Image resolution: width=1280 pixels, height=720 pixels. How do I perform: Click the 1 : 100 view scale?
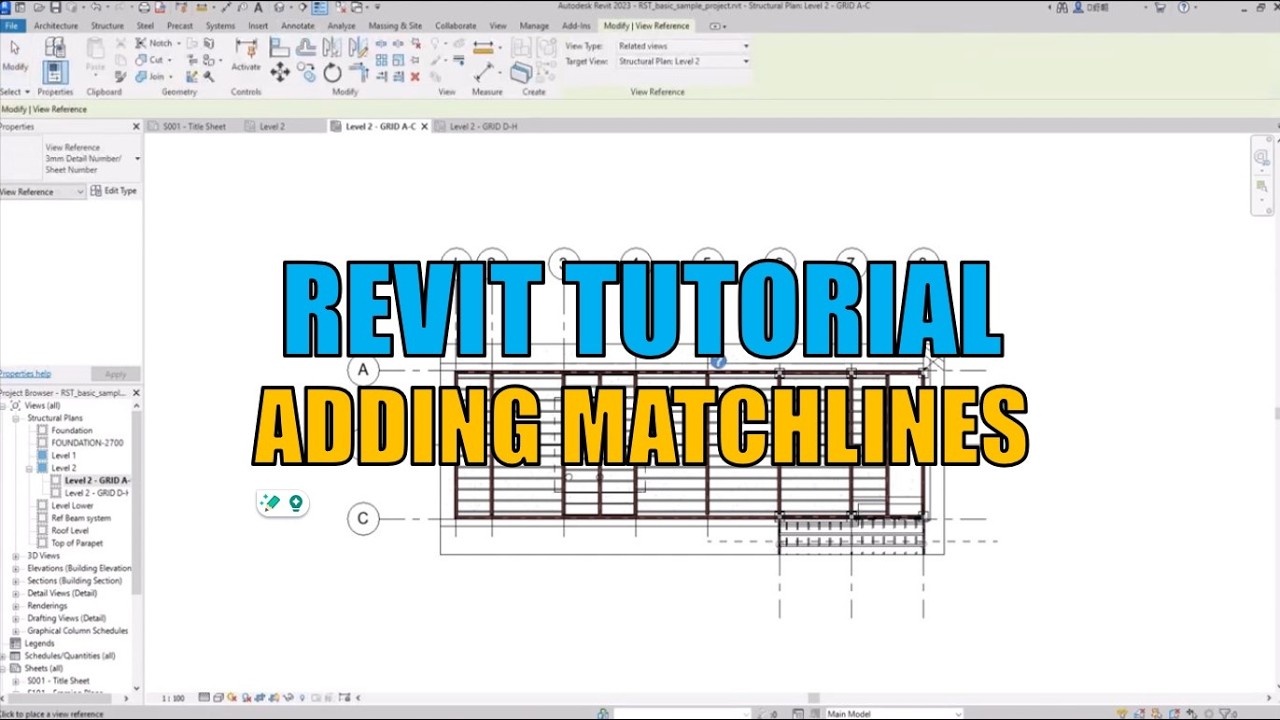click(173, 698)
